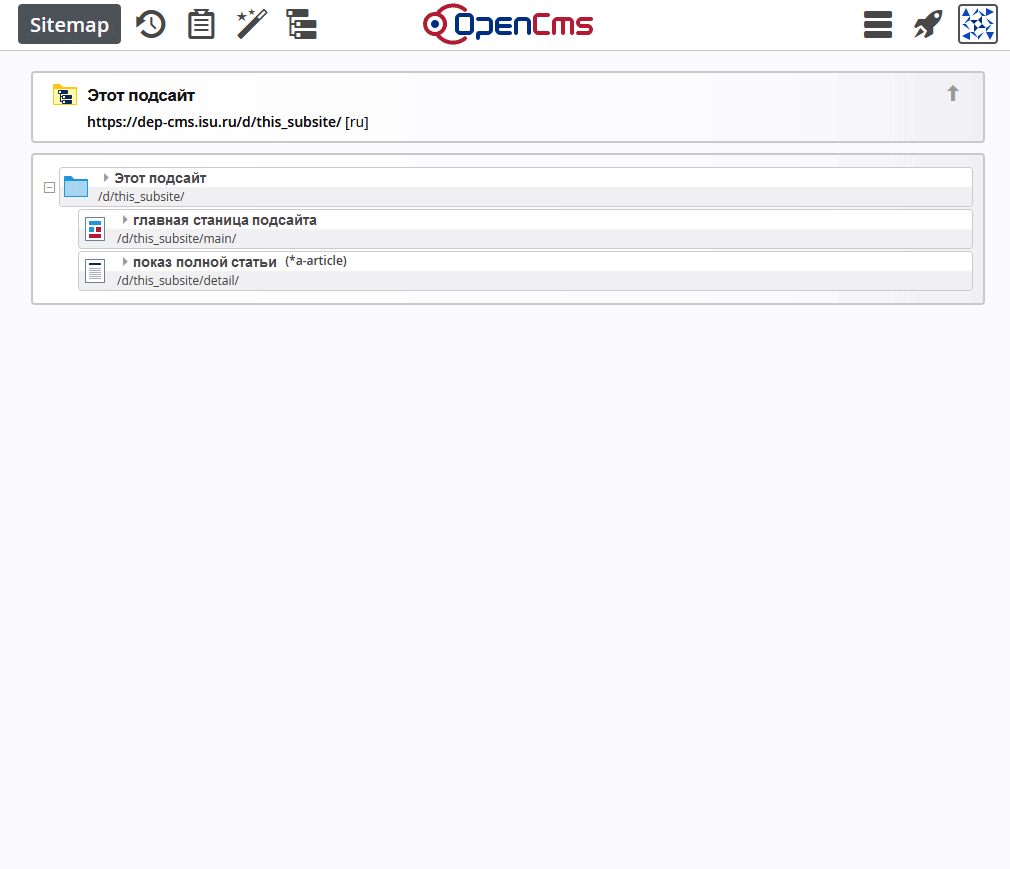This screenshot has width=1010, height=869.
Task: Expand details for главная станица подсайта
Action: pyautogui.click(x=125, y=220)
